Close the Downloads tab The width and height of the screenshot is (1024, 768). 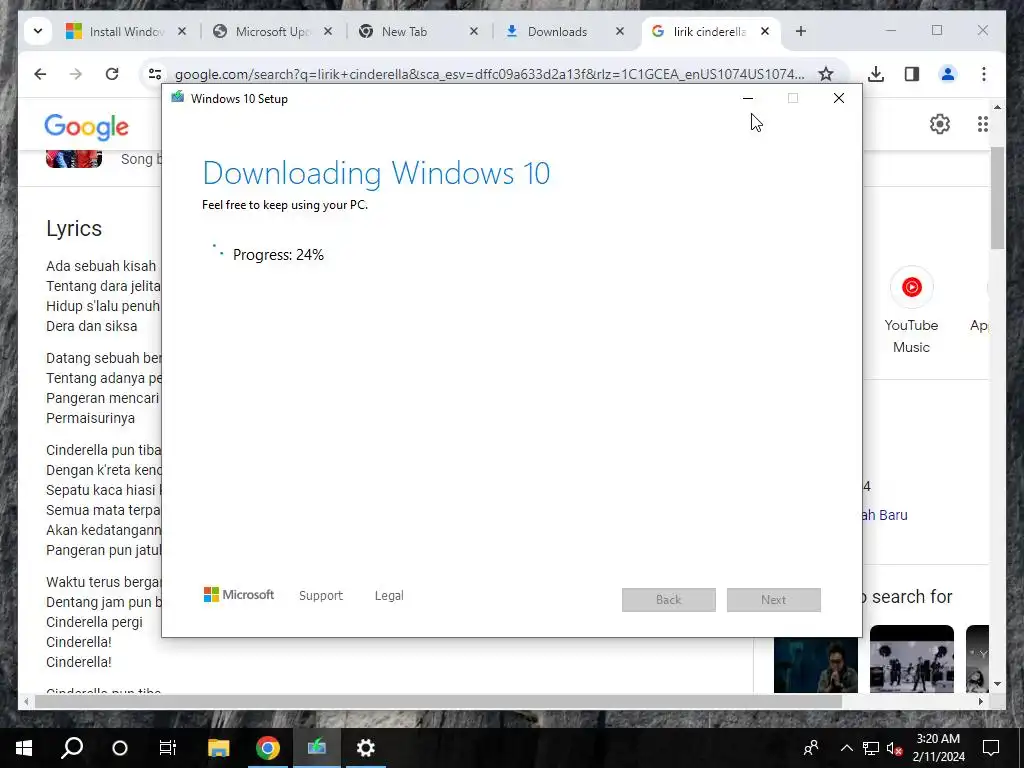tap(620, 31)
